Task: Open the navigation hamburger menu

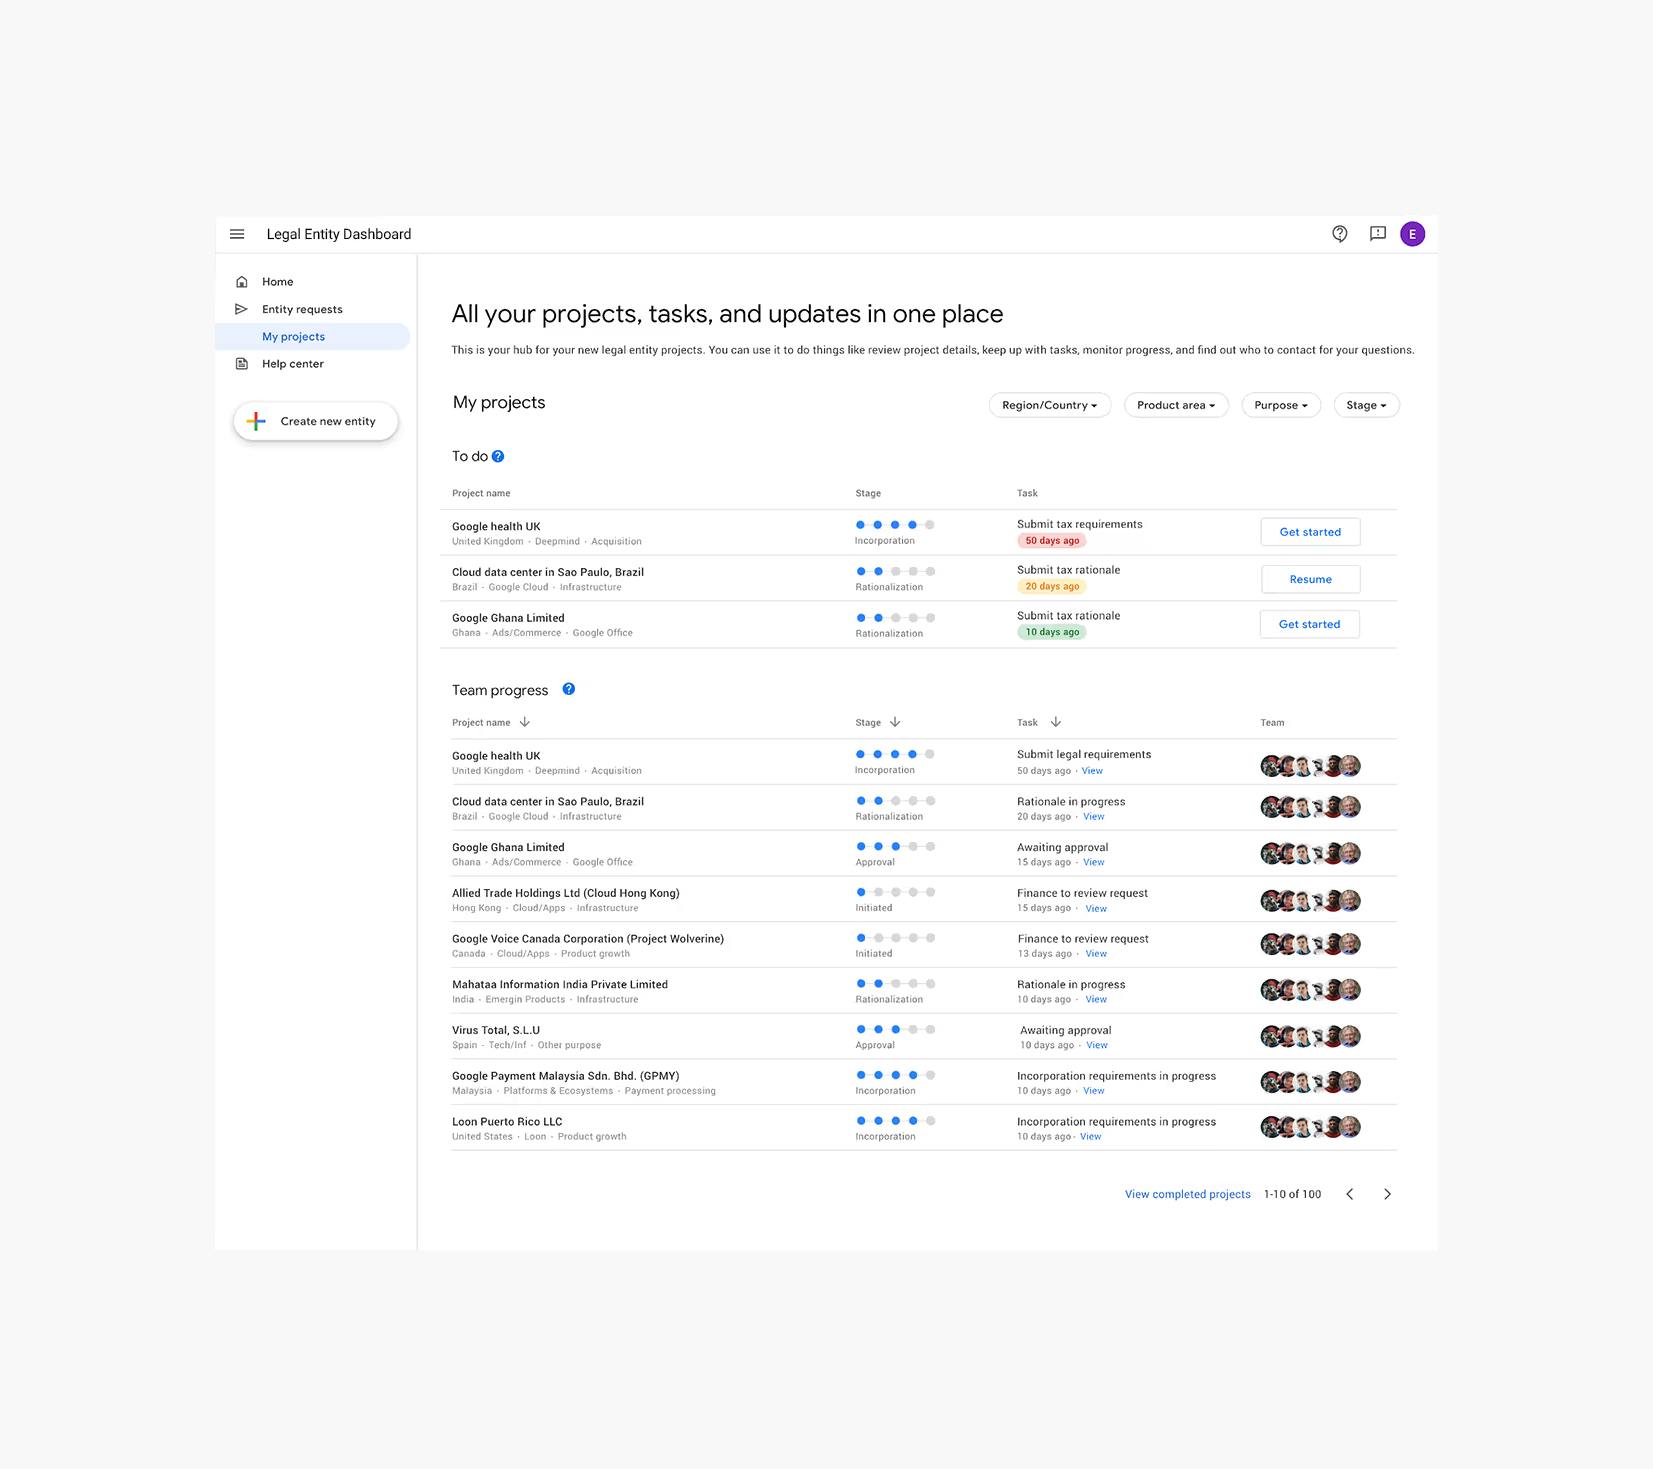Action: pyautogui.click(x=237, y=234)
